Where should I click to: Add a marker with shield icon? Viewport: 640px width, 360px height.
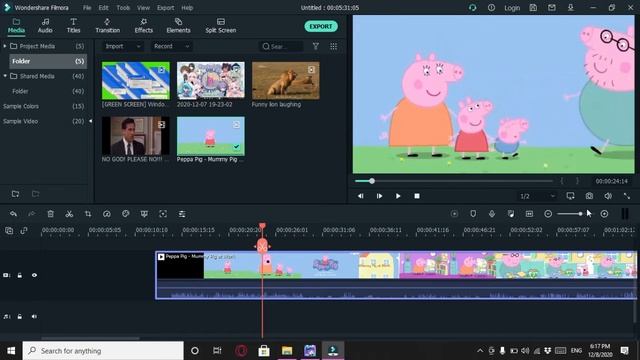pos(473,214)
